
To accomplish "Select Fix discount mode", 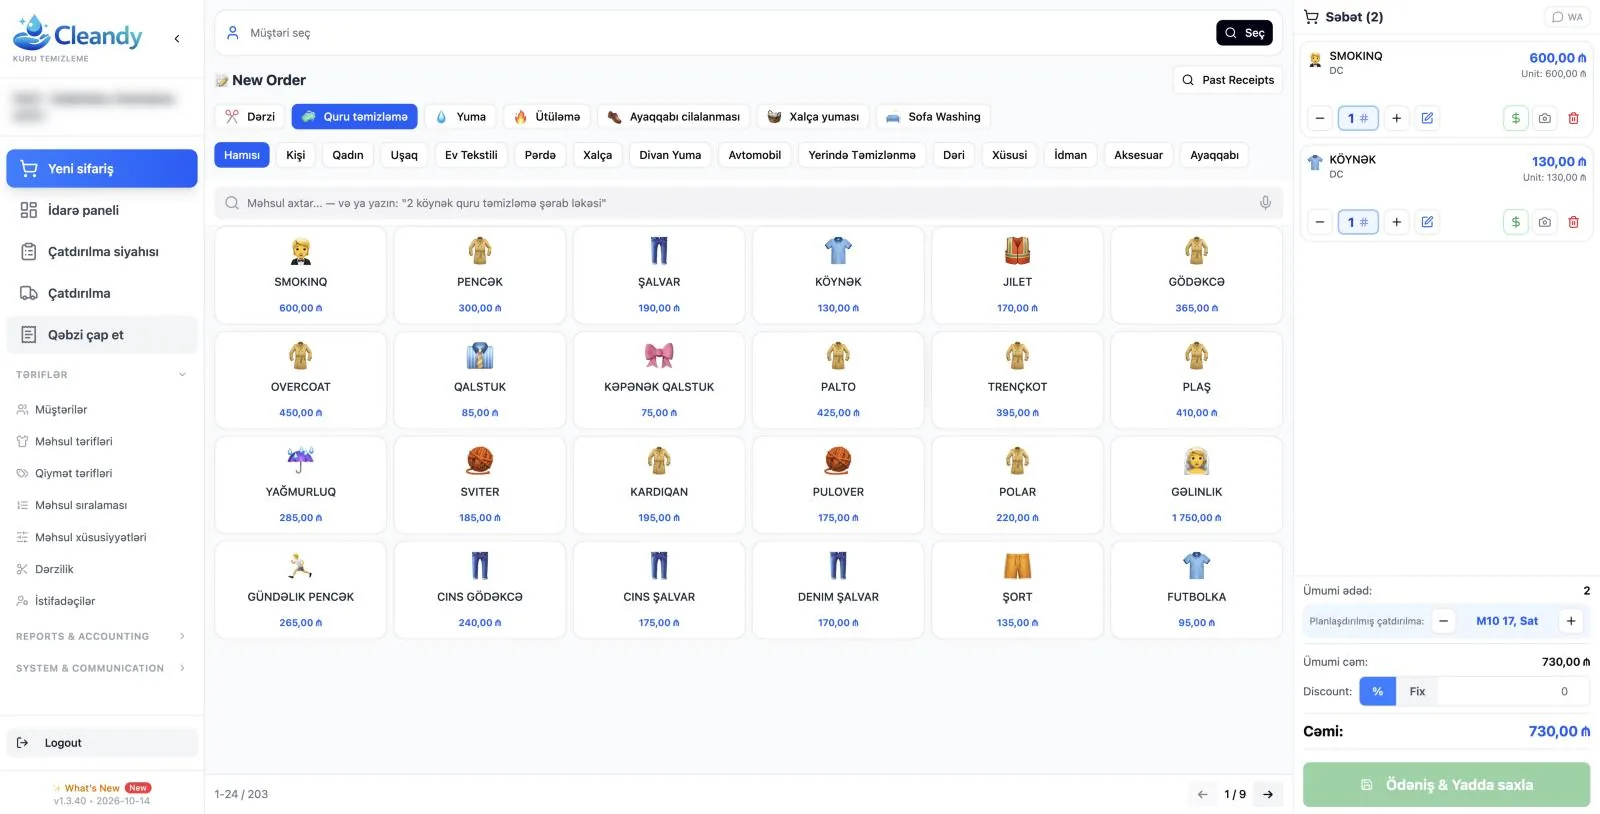I will [x=1417, y=691].
